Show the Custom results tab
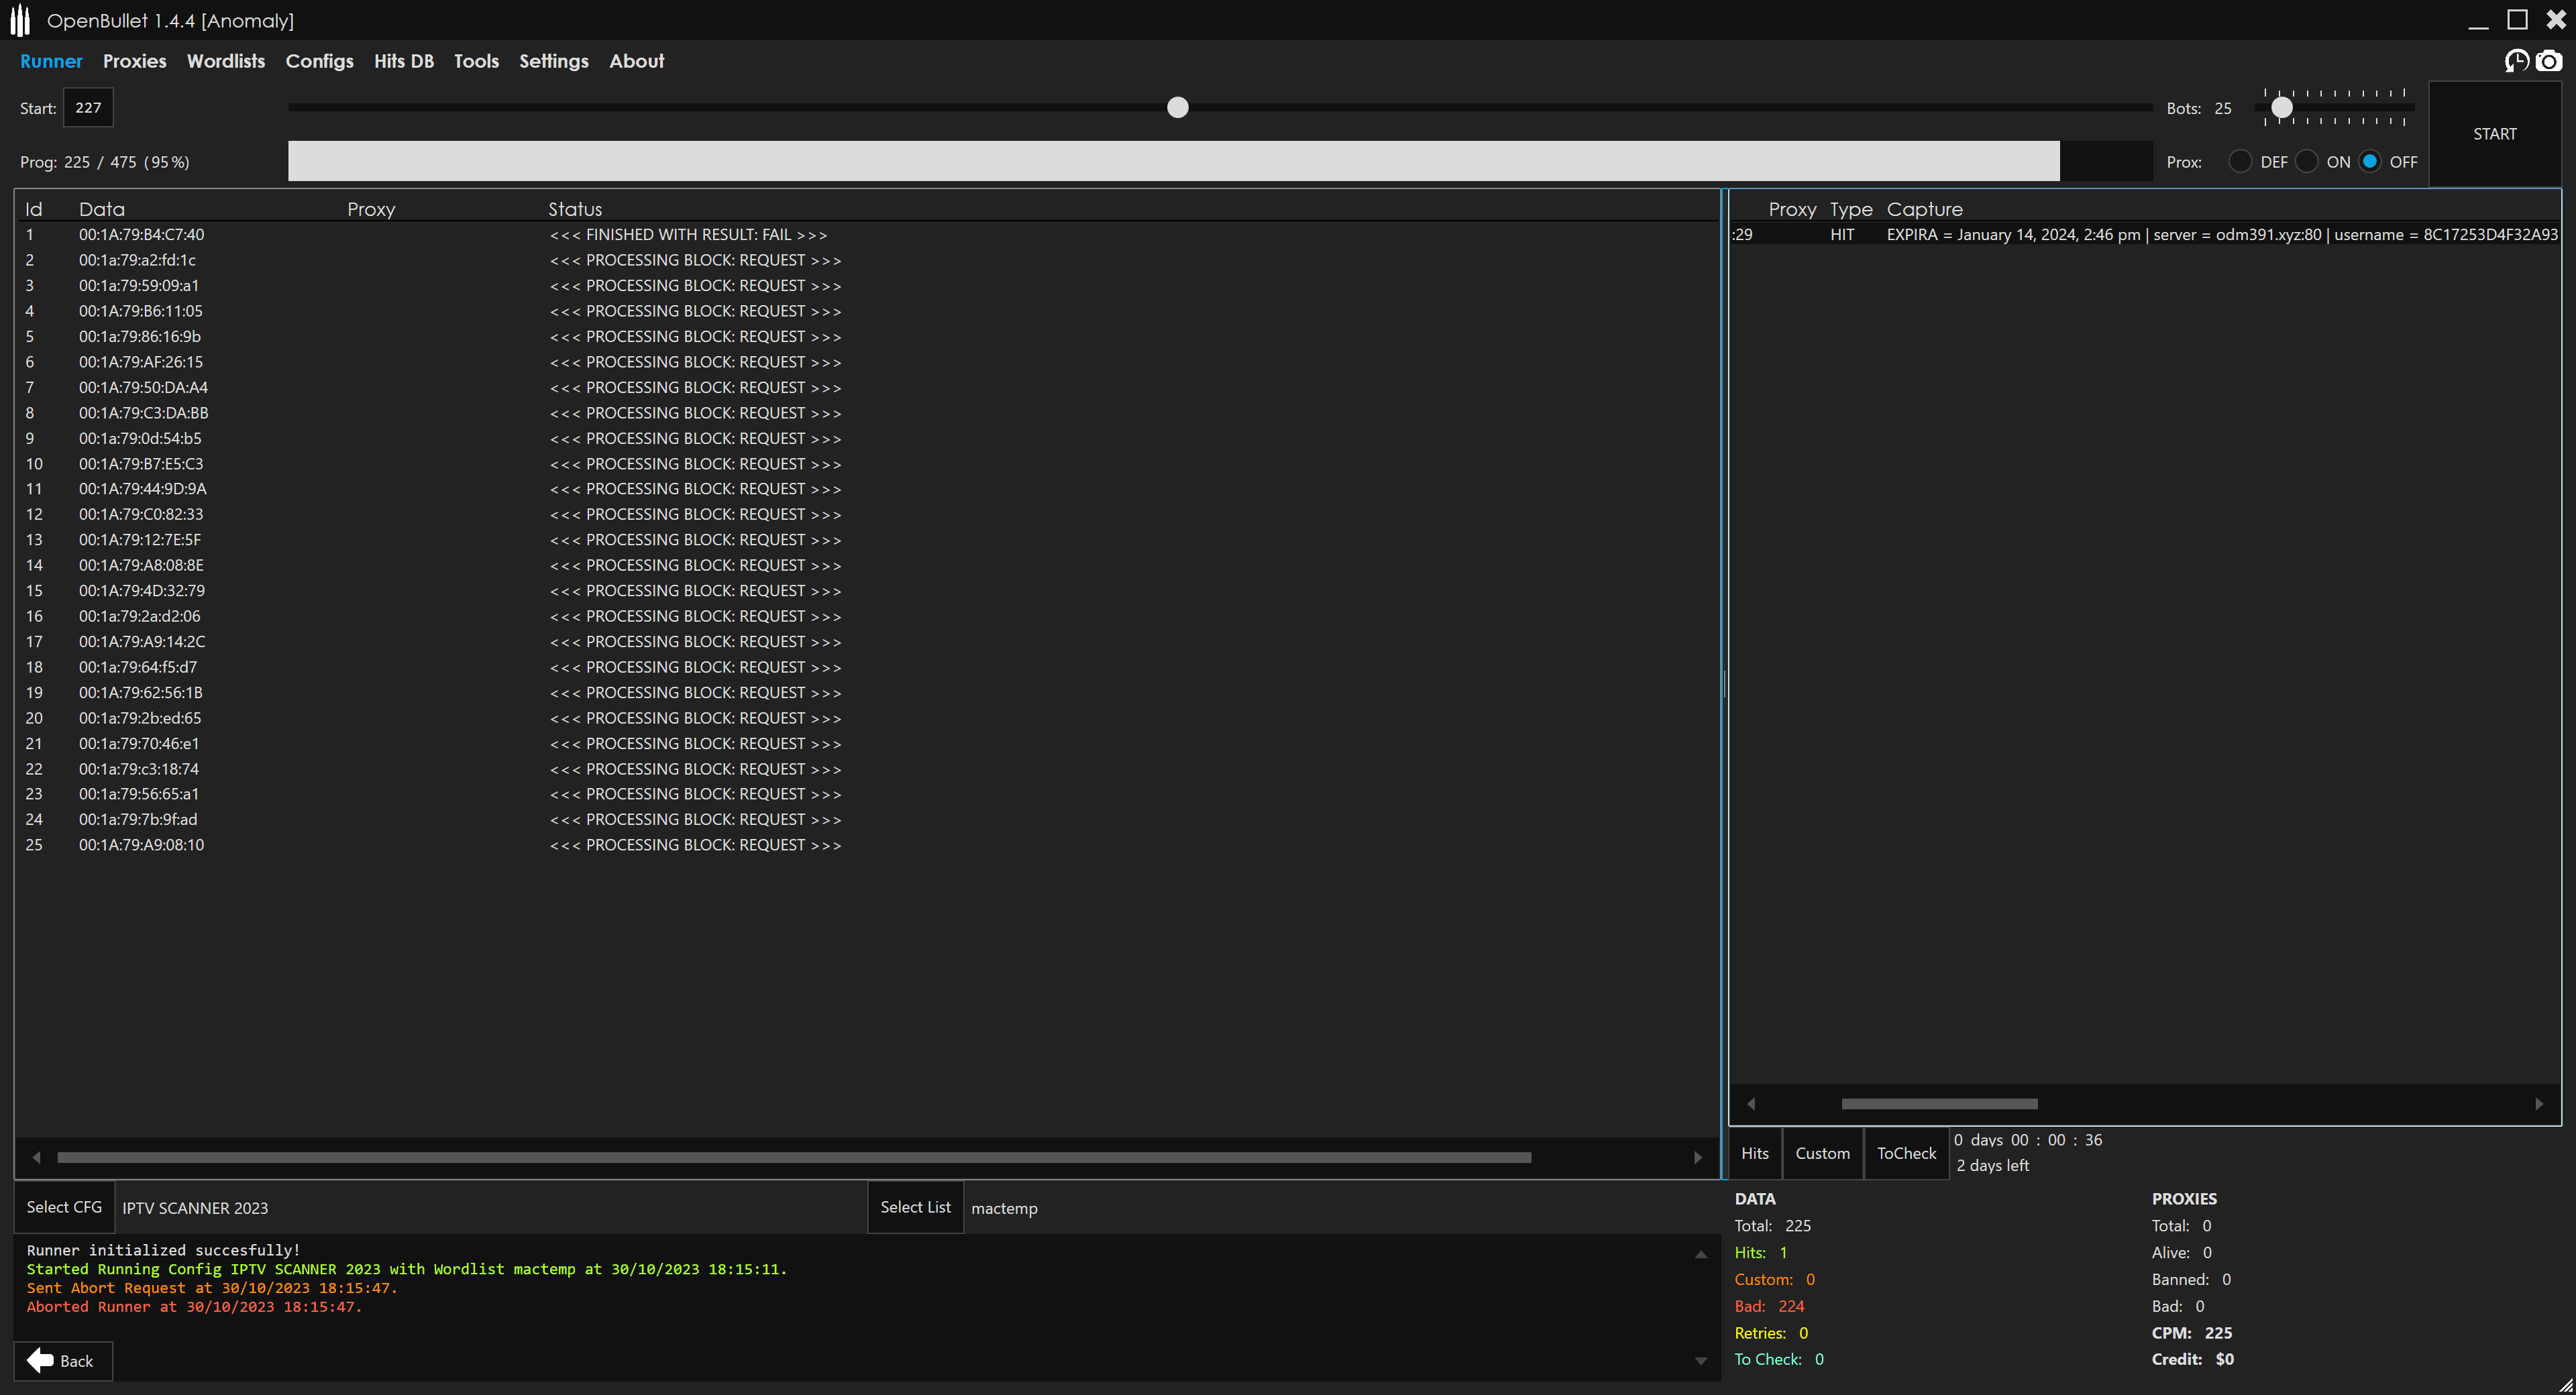This screenshot has height=1395, width=2576. coord(1822,1153)
